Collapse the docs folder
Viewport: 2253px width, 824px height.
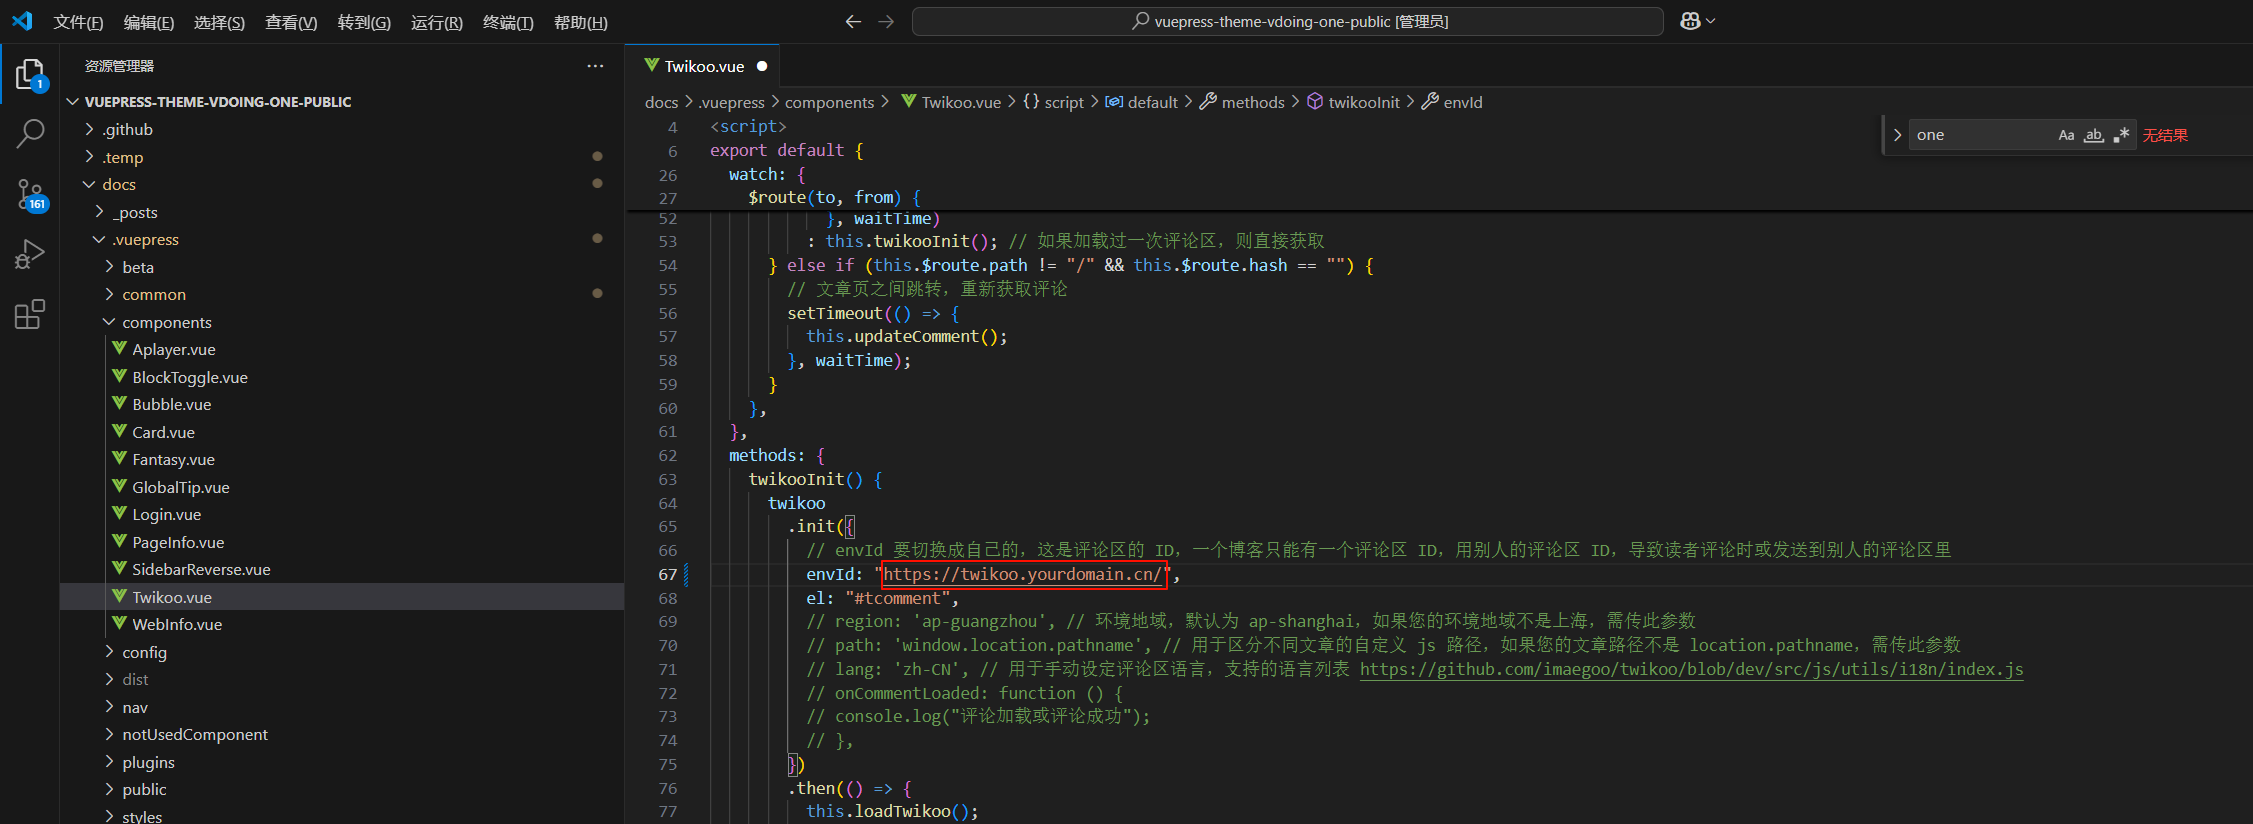pos(90,184)
